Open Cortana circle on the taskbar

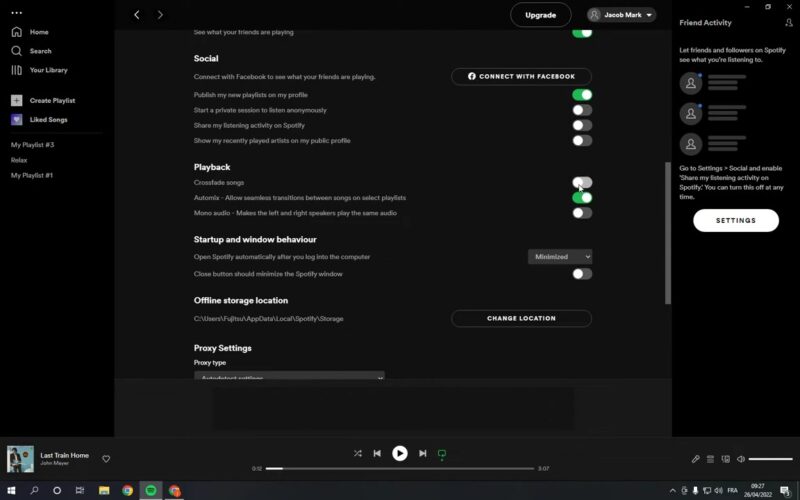tap(57, 490)
